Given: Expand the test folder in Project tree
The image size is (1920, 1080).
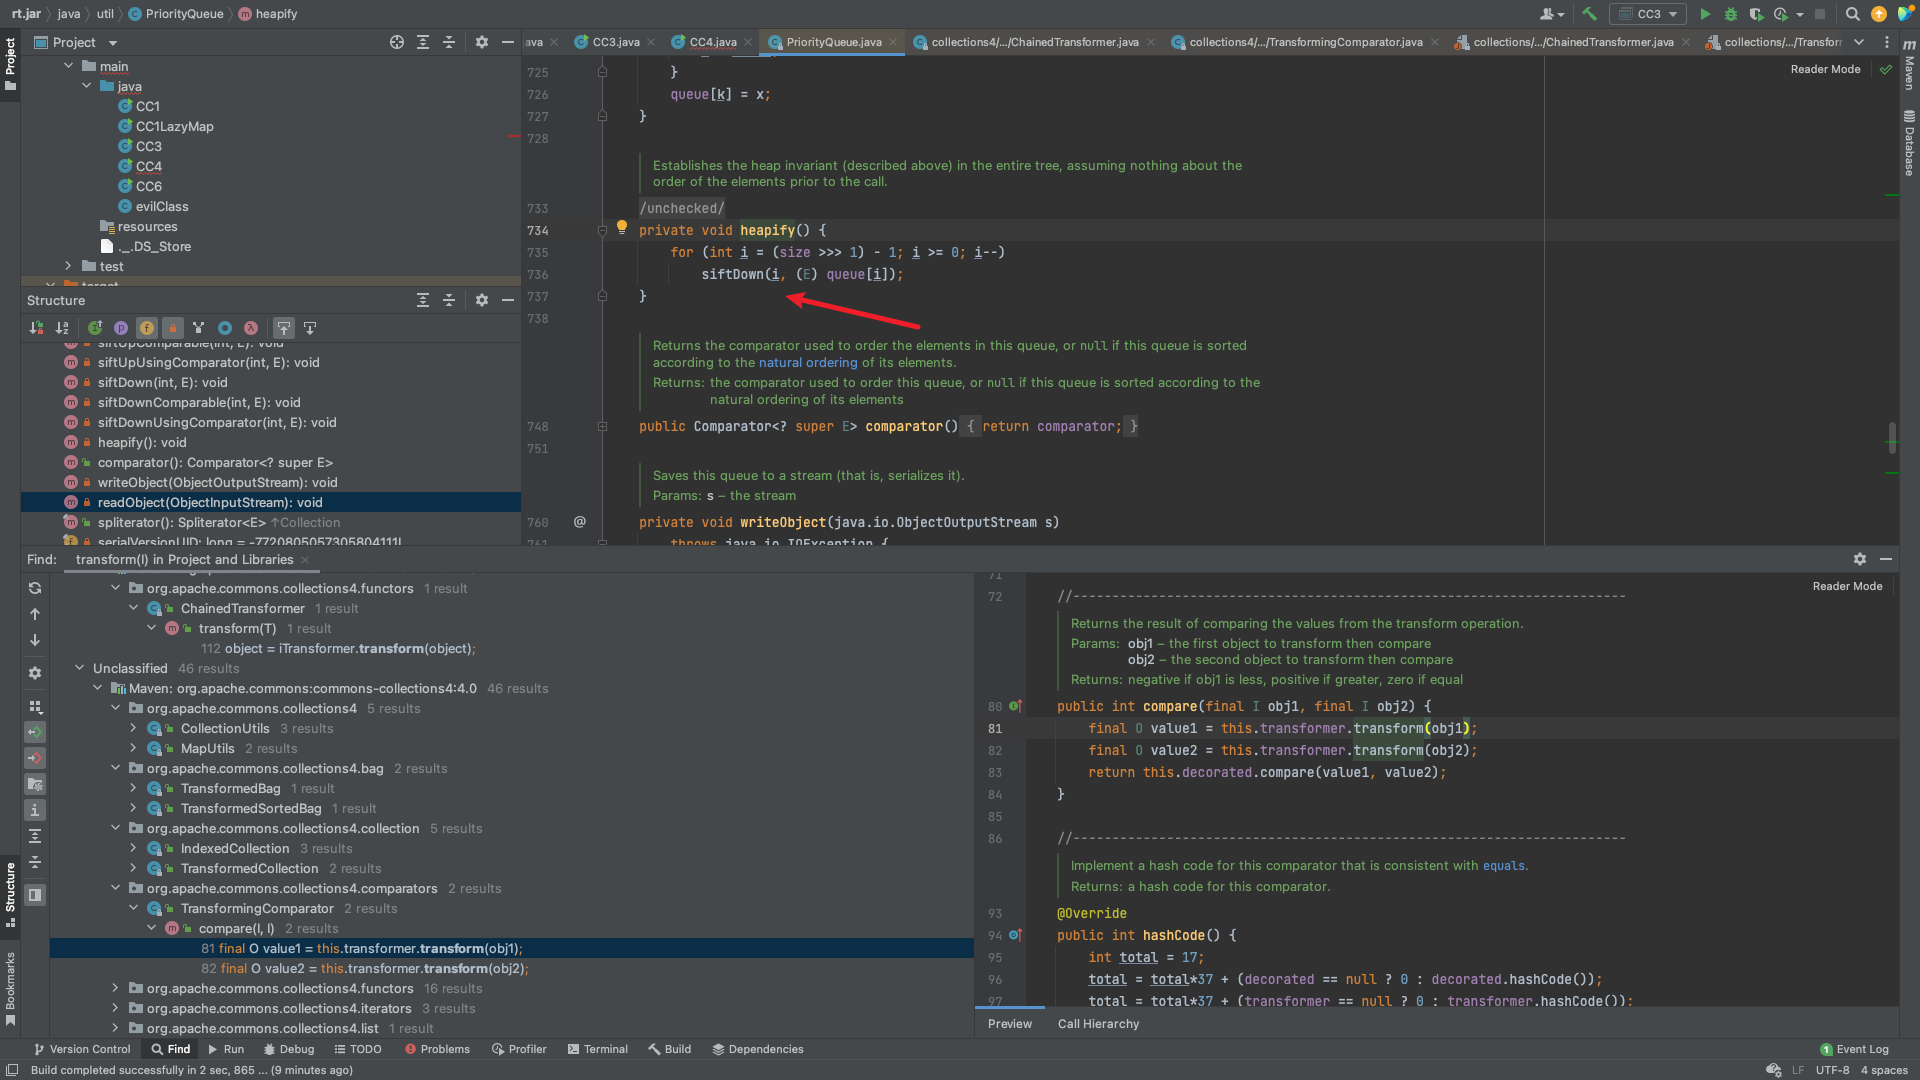Looking at the screenshot, I should coord(68,266).
